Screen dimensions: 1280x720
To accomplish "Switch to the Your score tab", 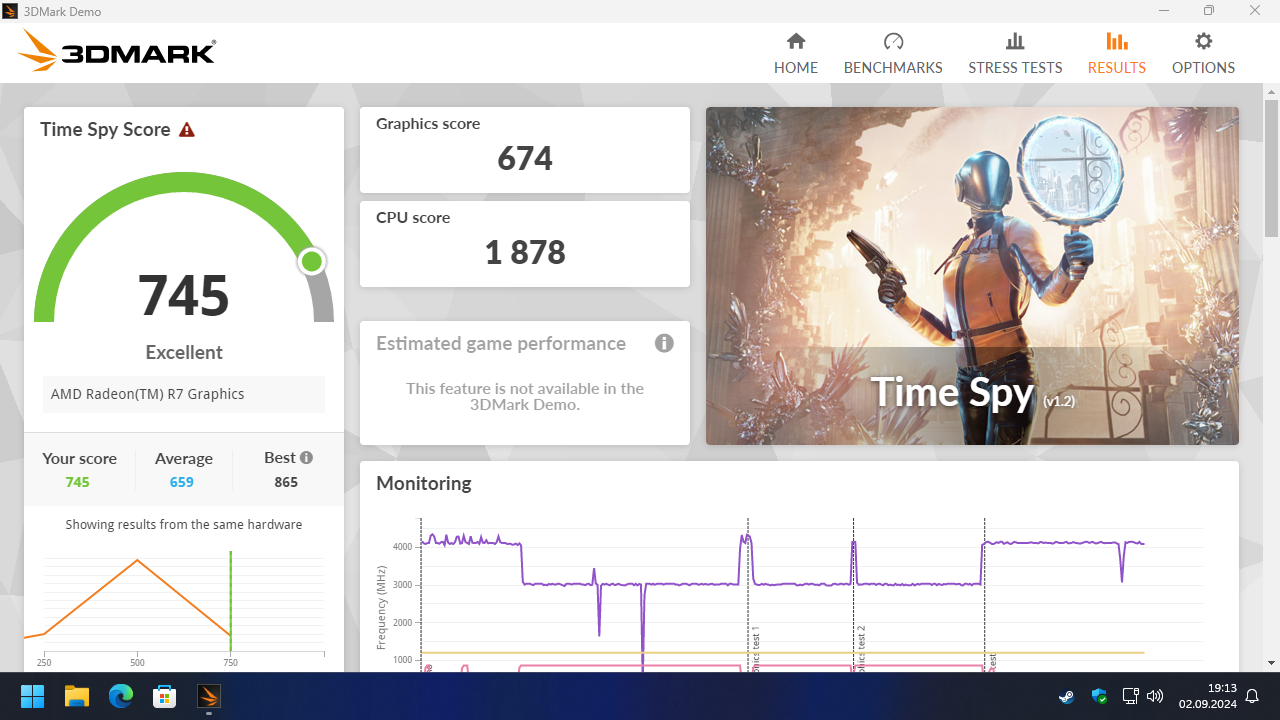I will point(79,468).
